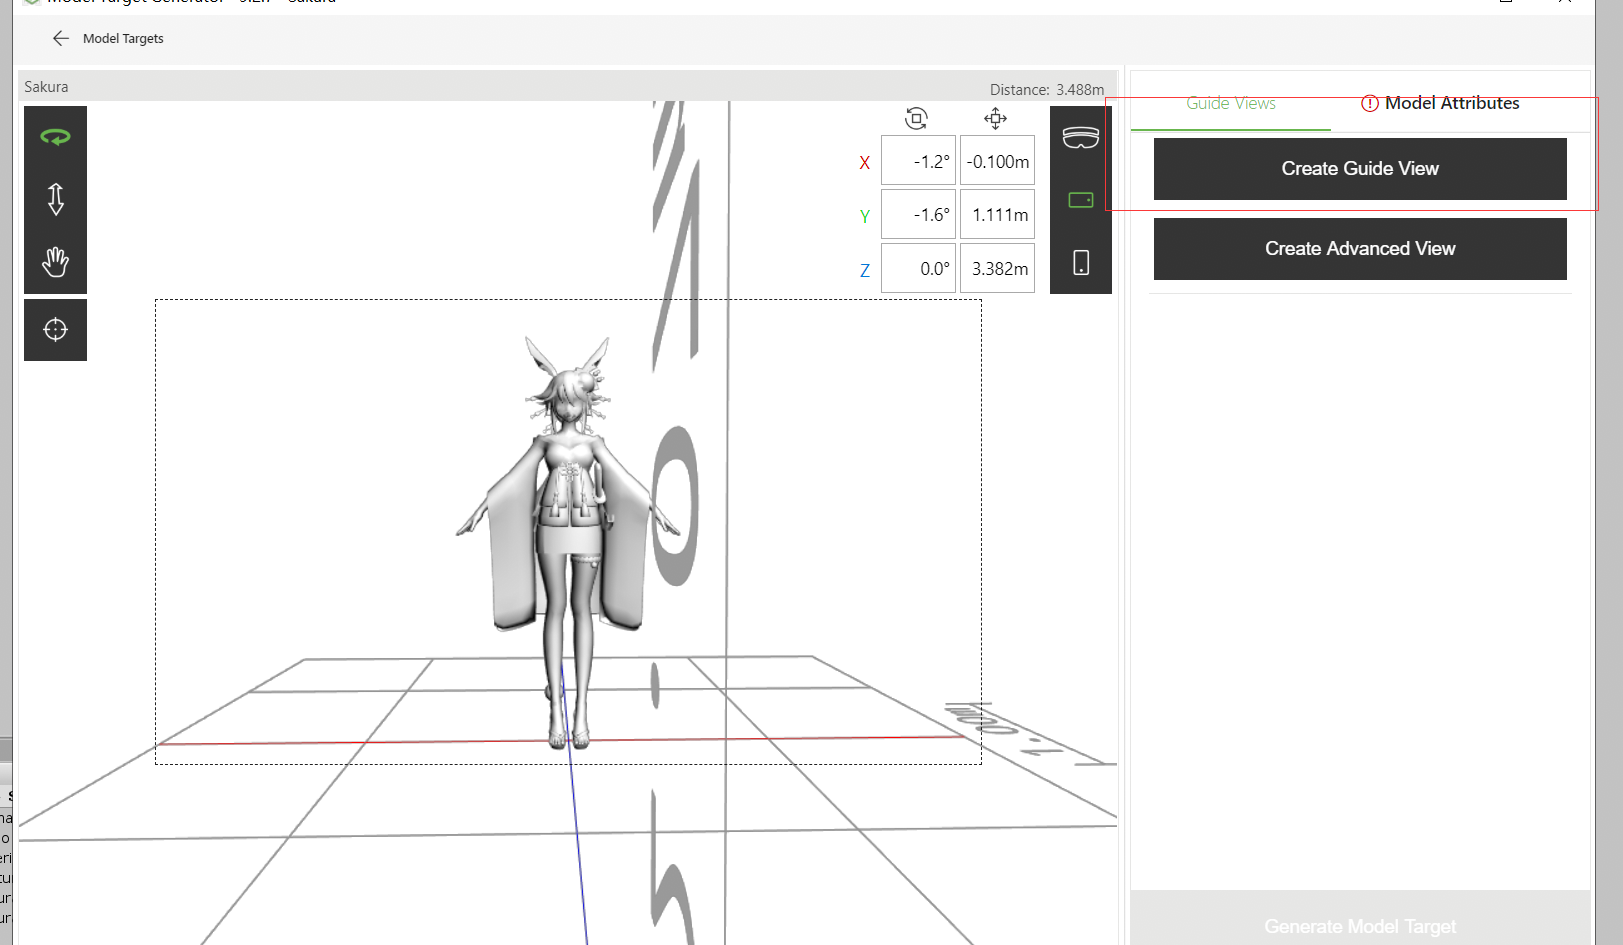Click the Create Advanced View button
1623x945 pixels.
click(x=1359, y=248)
